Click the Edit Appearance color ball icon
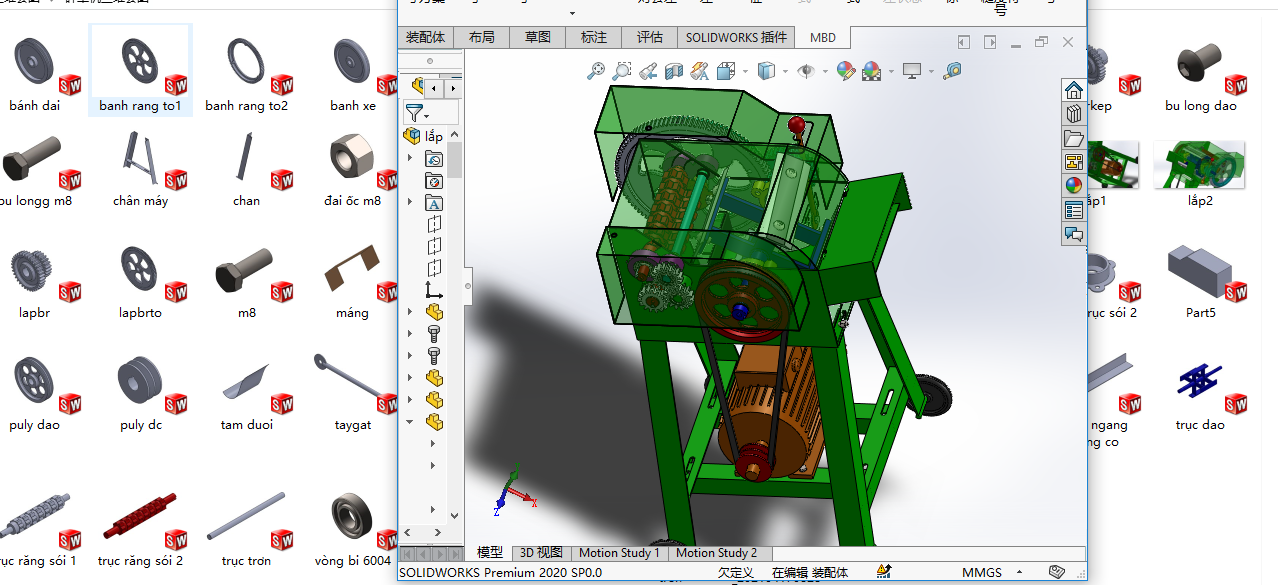1278x585 pixels. point(846,71)
